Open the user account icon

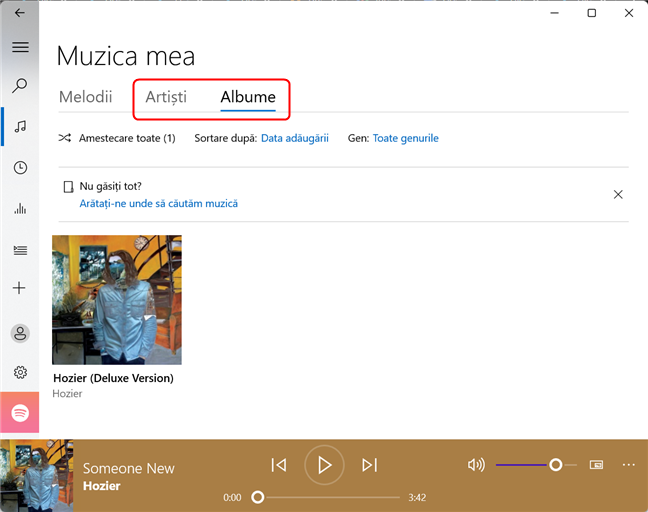[x=20, y=333]
